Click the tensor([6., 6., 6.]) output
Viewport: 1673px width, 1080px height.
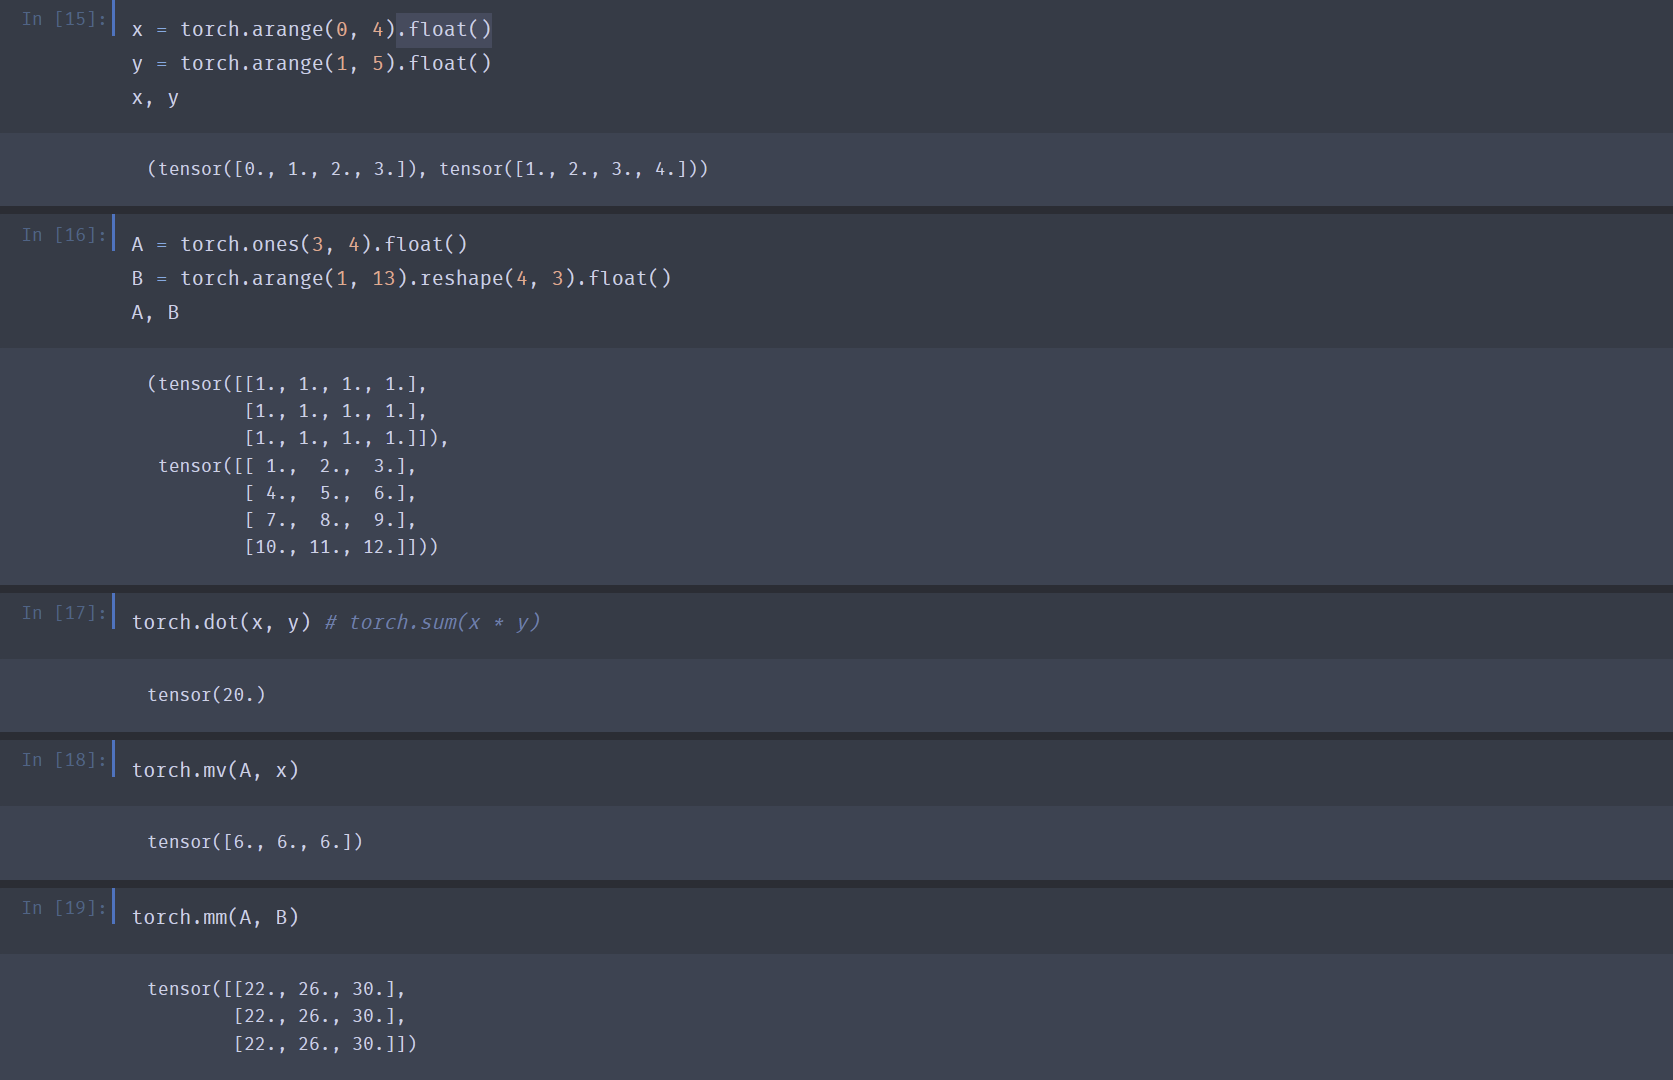tap(255, 842)
